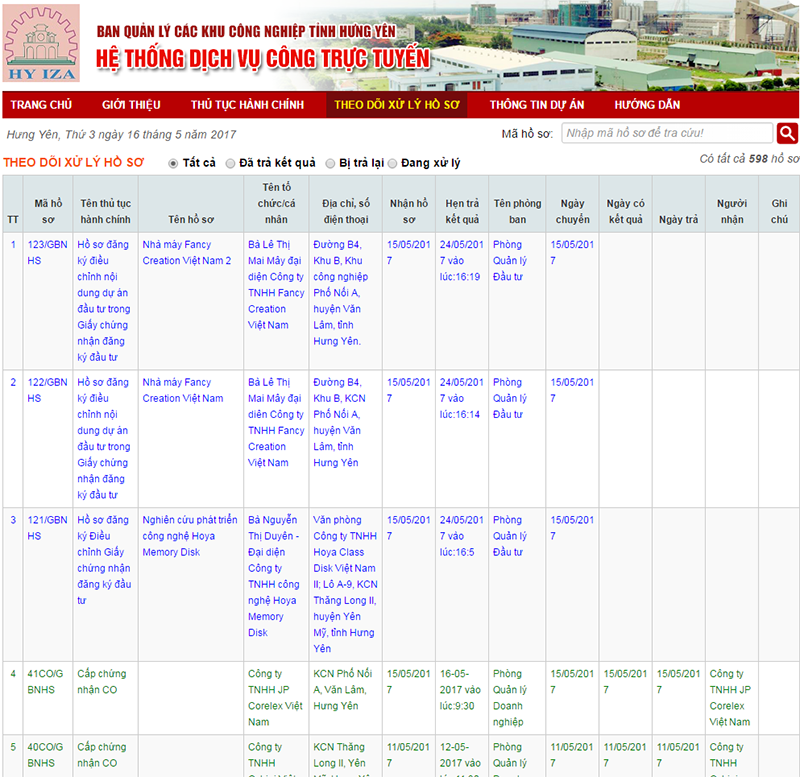Screen dimensions: 800x777
Task: Click row 1 due time '24/05/2017 vào lúc:16:19'
Action: click(x=462, y=261)
